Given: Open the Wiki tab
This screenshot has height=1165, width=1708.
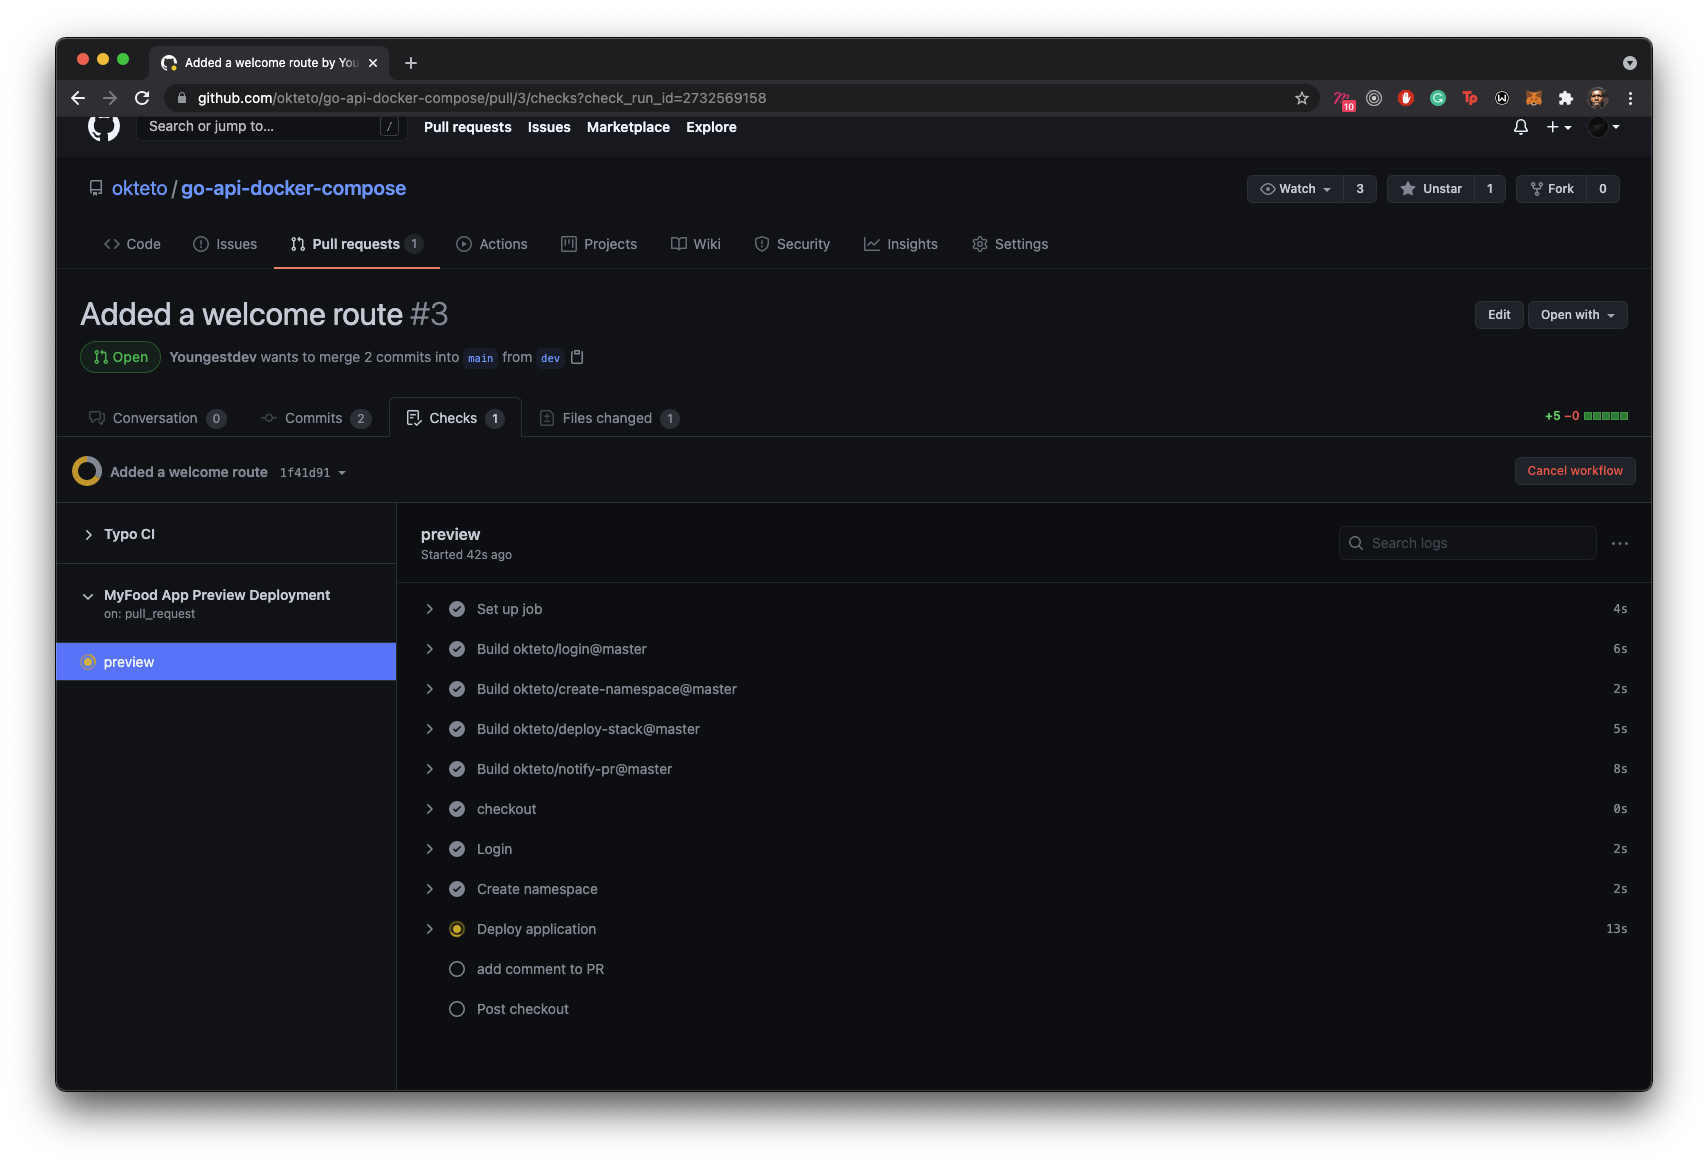Looking at the screenshot, I should [696, 244].
